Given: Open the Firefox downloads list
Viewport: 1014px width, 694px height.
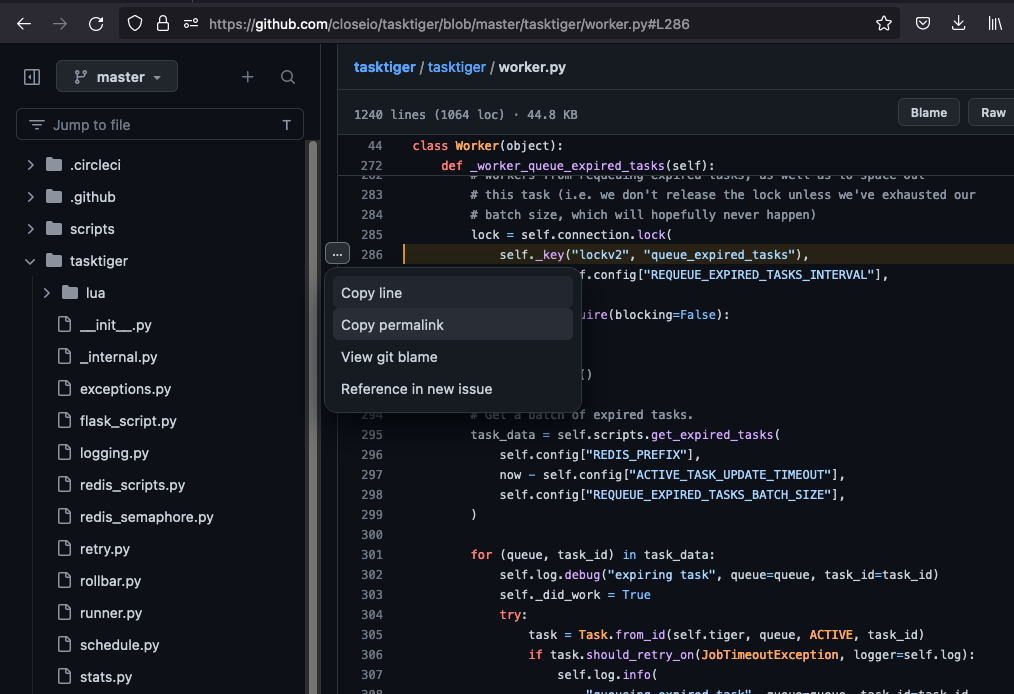Looking at the screenshot, I should click(x=958, y=24).
